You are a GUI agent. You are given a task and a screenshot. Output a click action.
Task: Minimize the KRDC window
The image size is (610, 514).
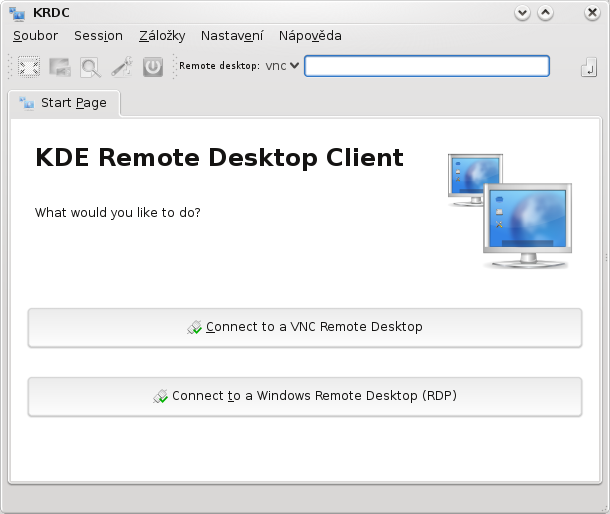tap(522, 13)
